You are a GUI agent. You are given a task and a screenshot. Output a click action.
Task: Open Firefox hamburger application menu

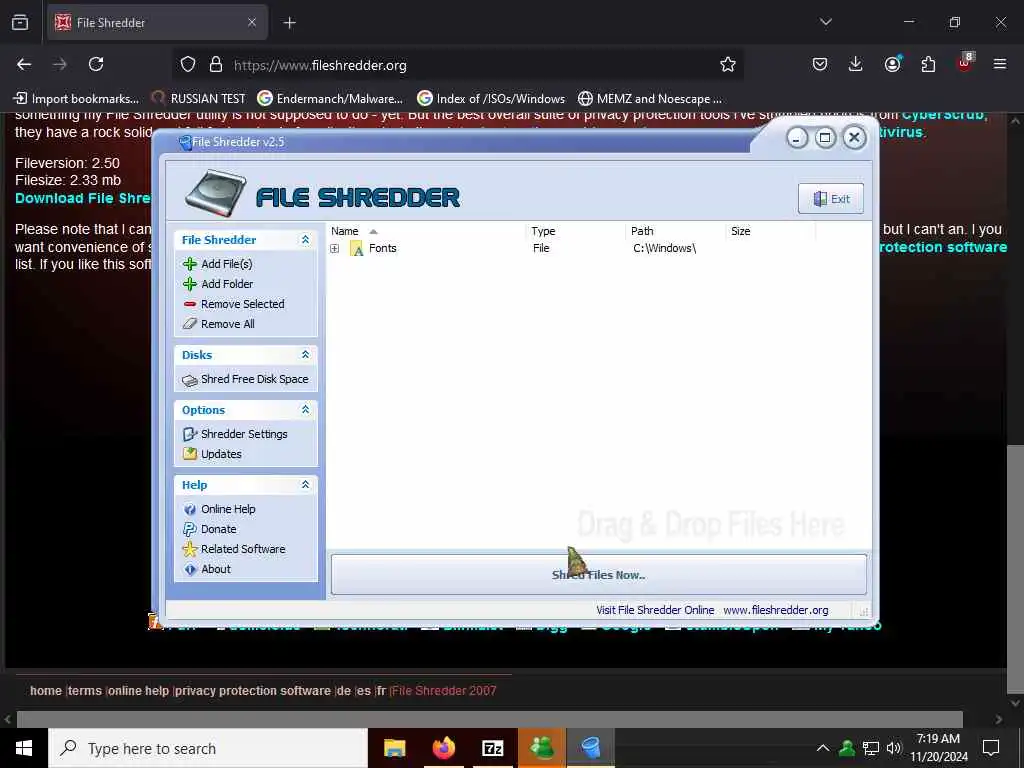(x=1000, y=64)
